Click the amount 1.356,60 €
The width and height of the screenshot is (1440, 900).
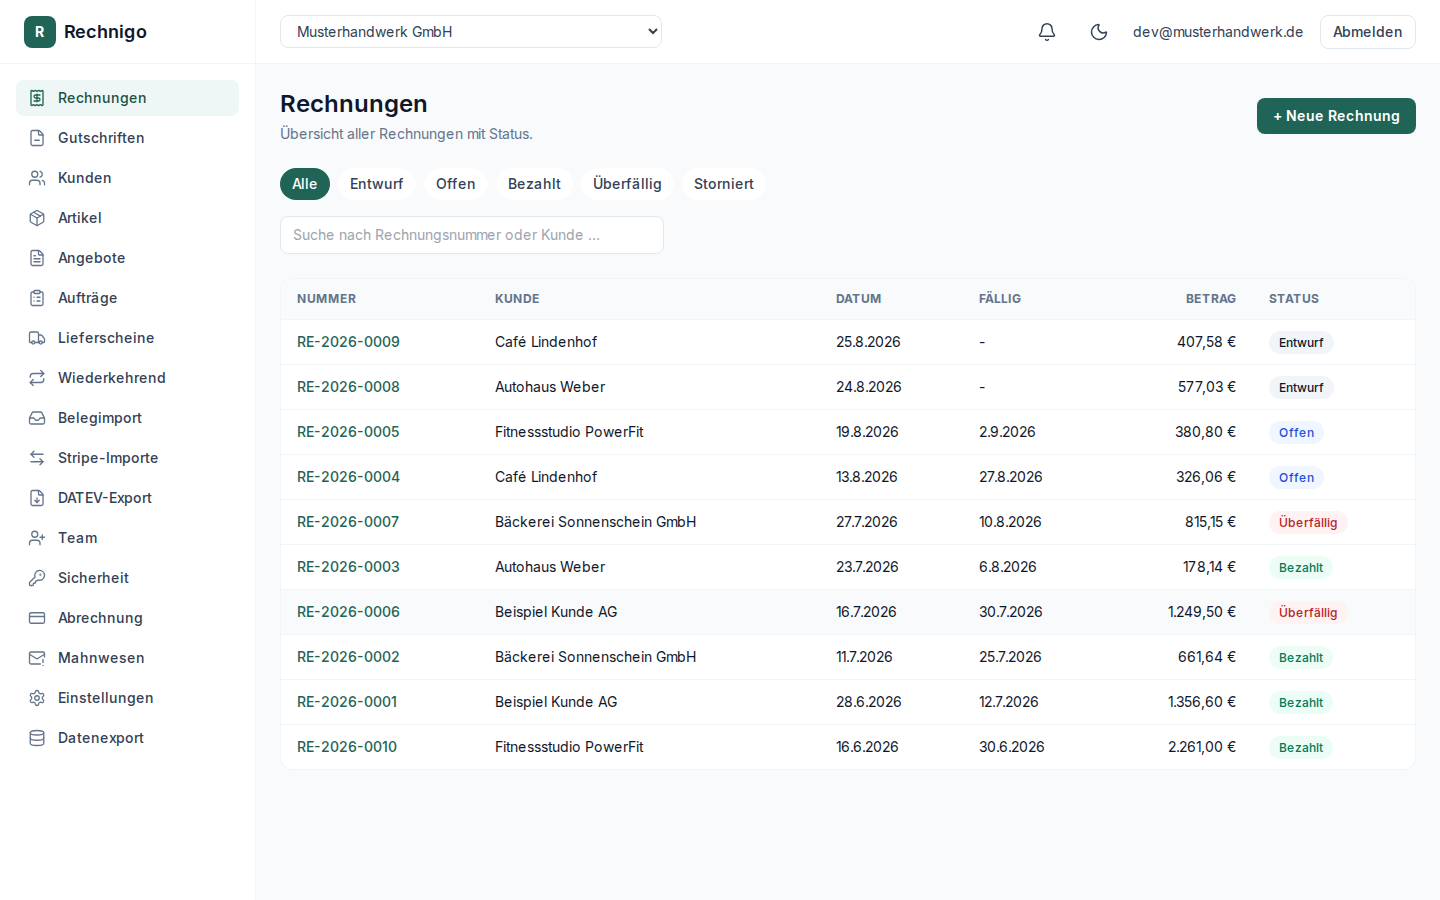pos(1202,702)
